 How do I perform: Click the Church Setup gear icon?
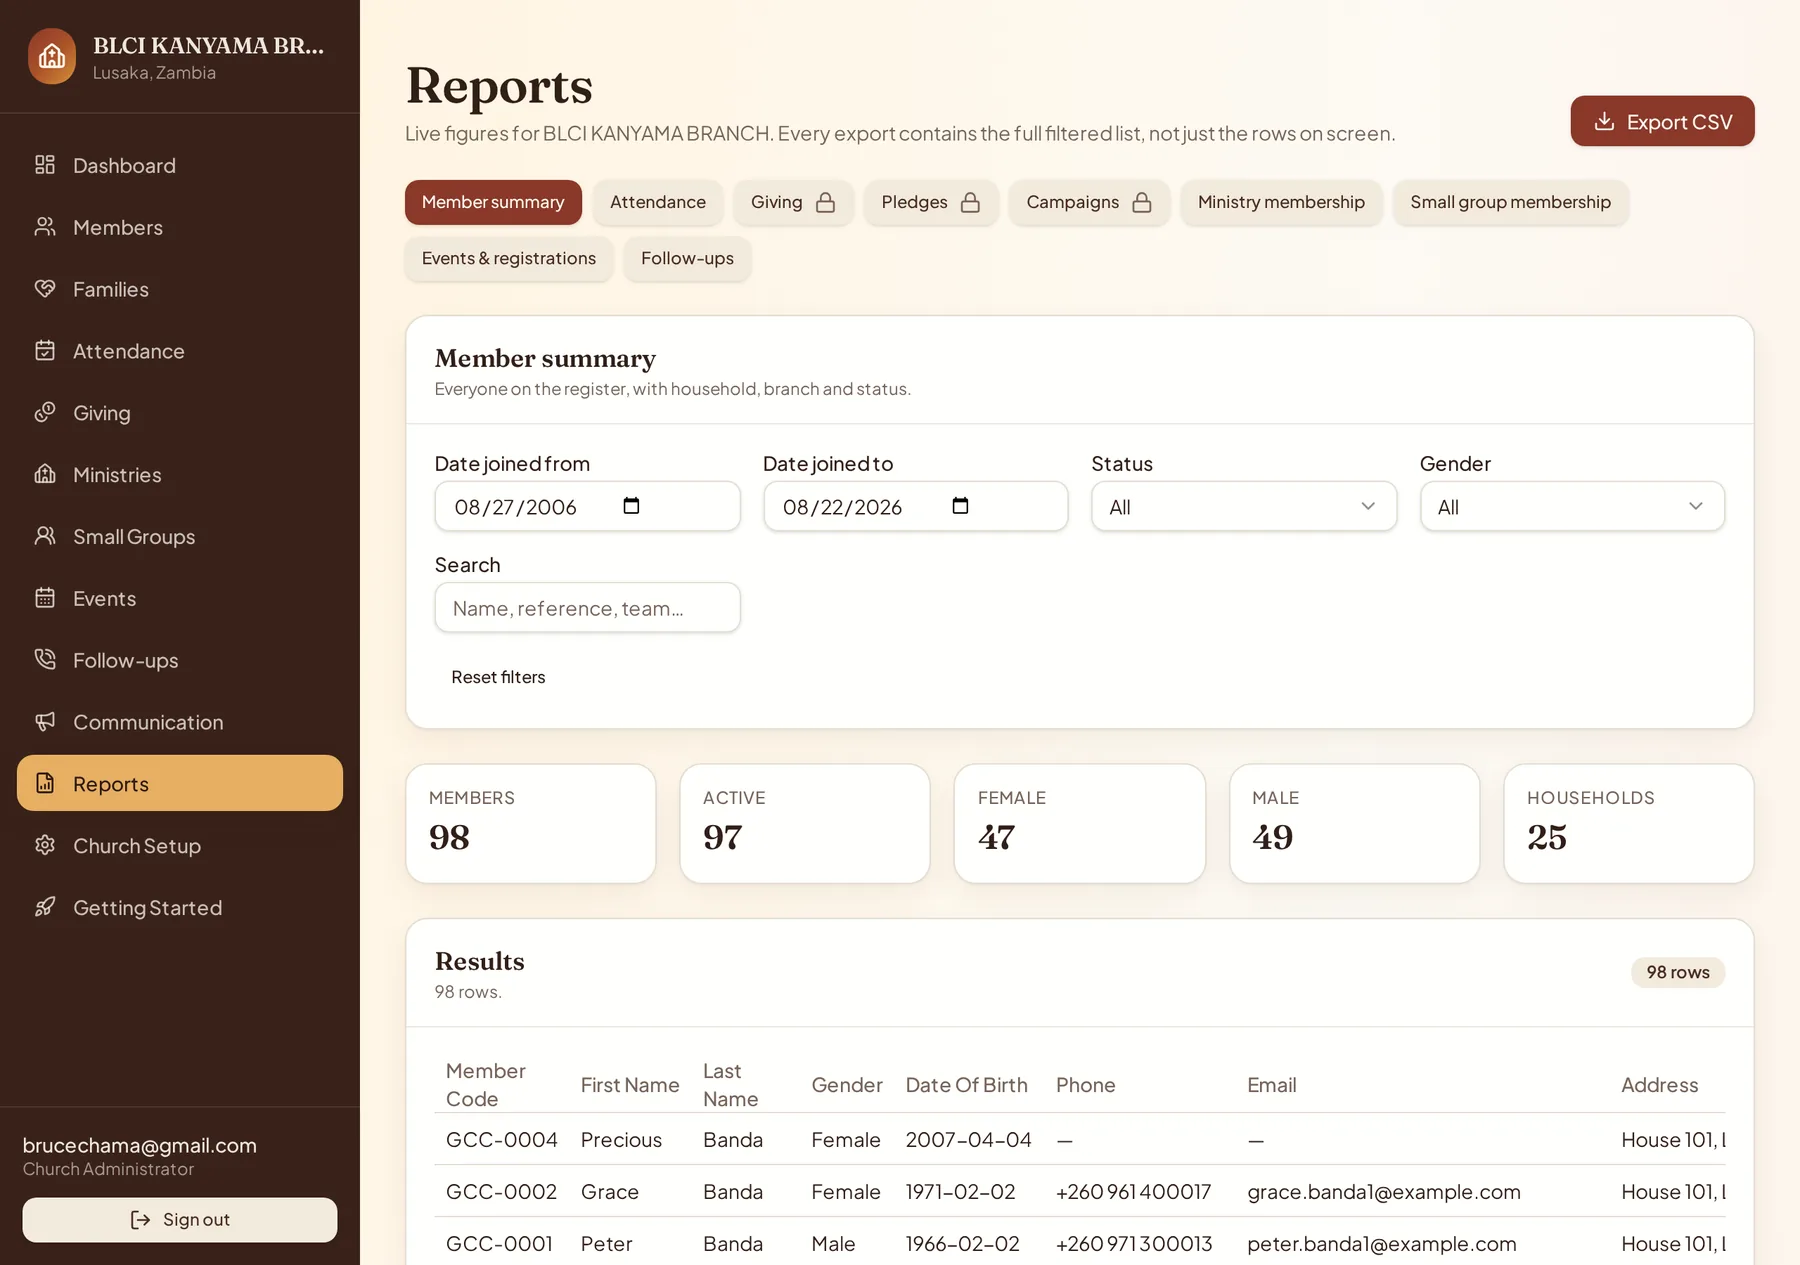[45, 845]
